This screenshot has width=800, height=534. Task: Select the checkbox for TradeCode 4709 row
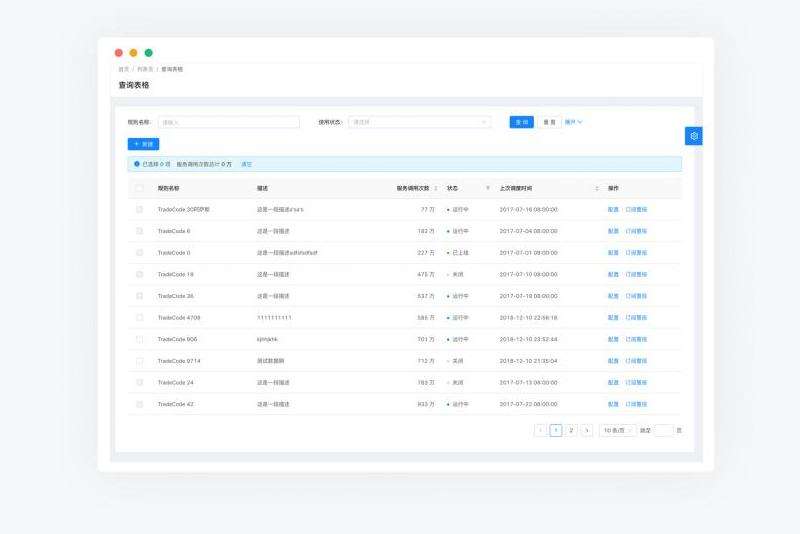pos(139,317)
